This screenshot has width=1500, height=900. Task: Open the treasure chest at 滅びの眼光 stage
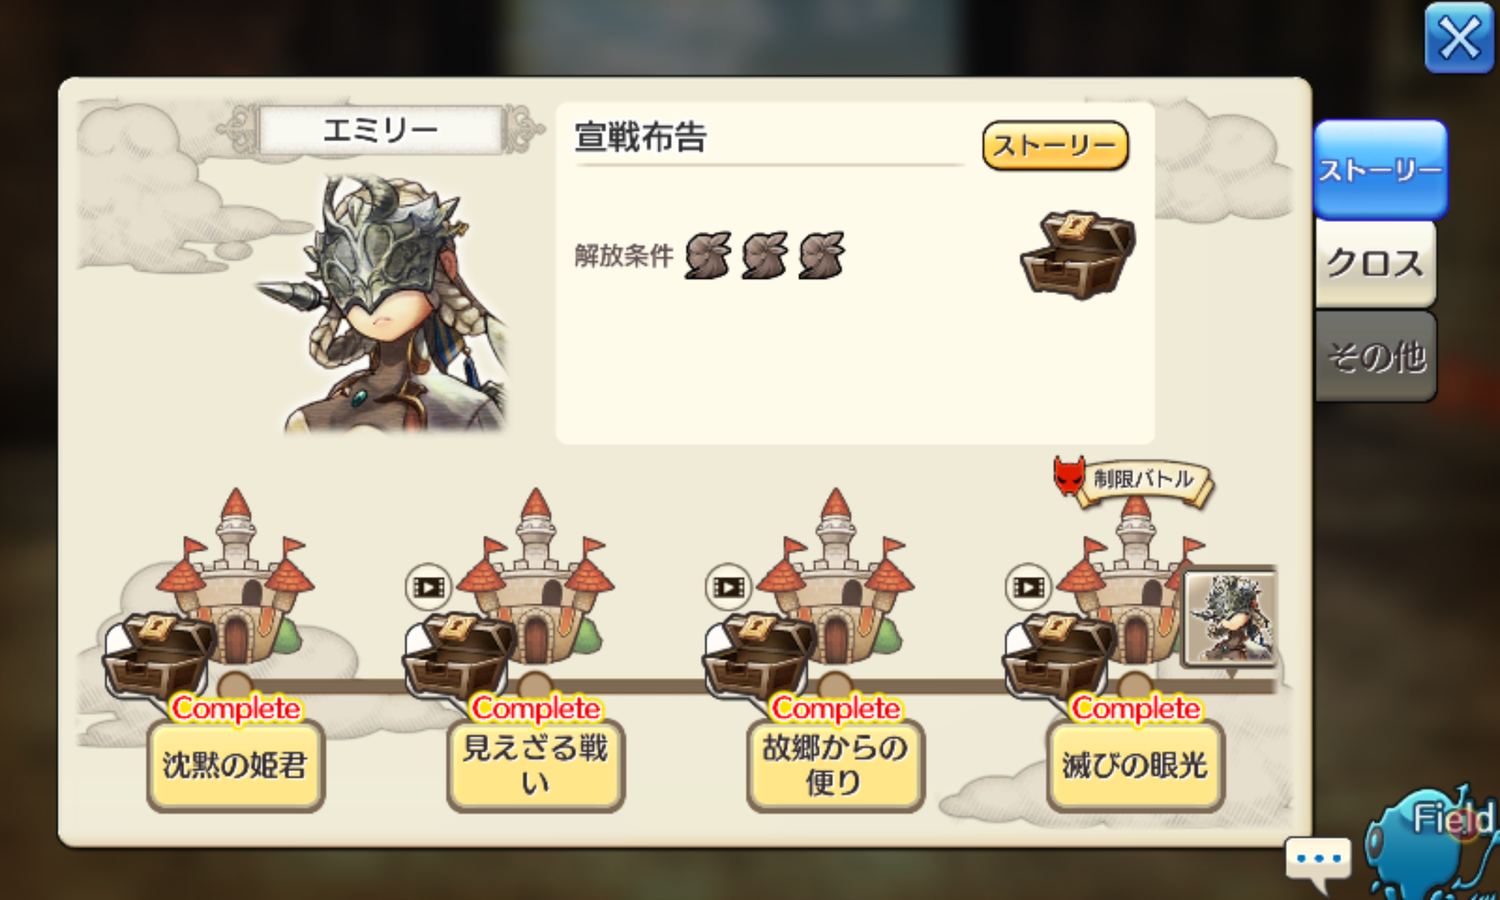1058,655
